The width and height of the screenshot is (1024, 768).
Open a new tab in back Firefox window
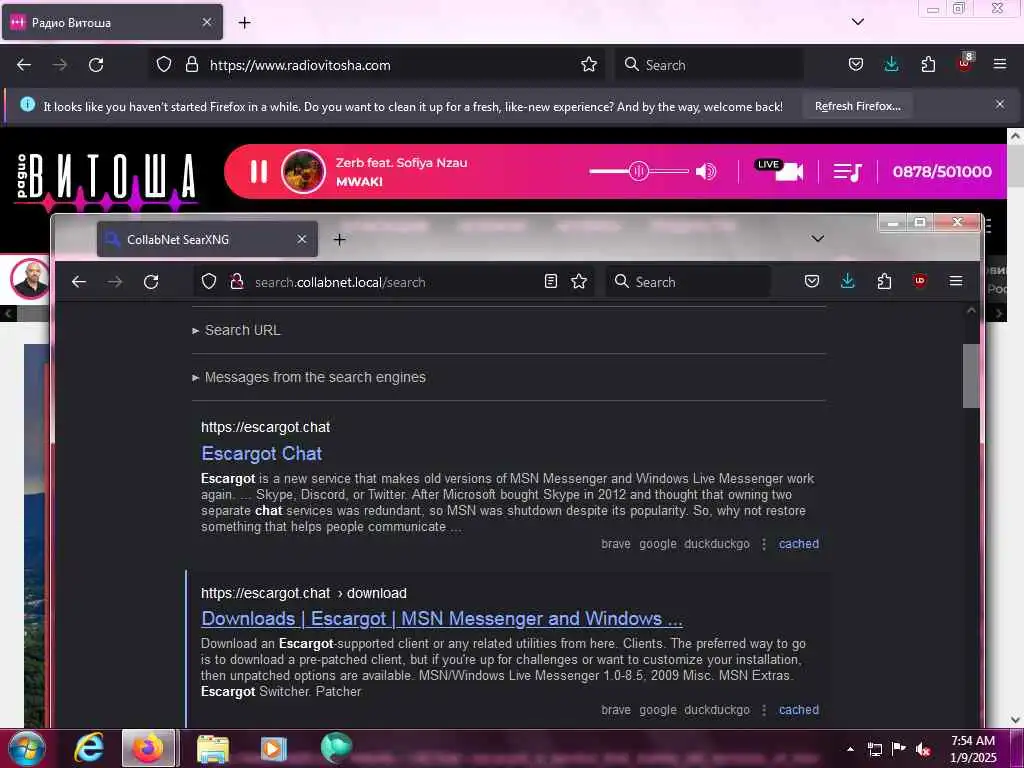(x=244, y=23)
